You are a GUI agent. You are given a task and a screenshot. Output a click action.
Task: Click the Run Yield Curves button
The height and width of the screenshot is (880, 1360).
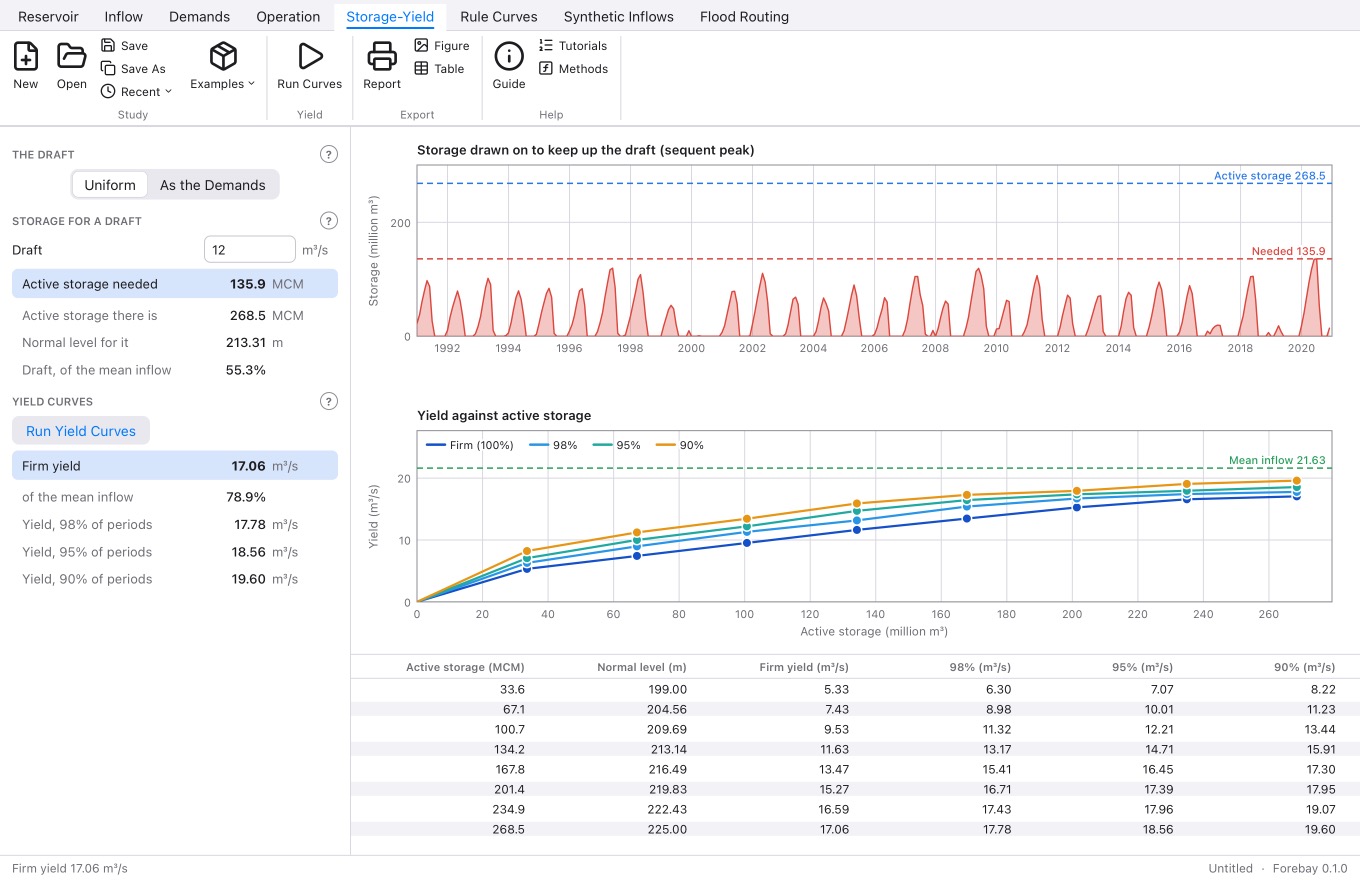click(81, 431)
